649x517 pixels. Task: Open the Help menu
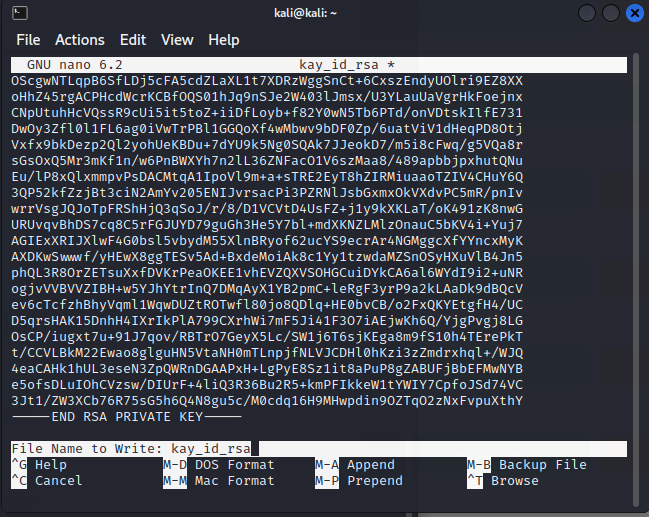pyautogui.click(x=223, y=40)
